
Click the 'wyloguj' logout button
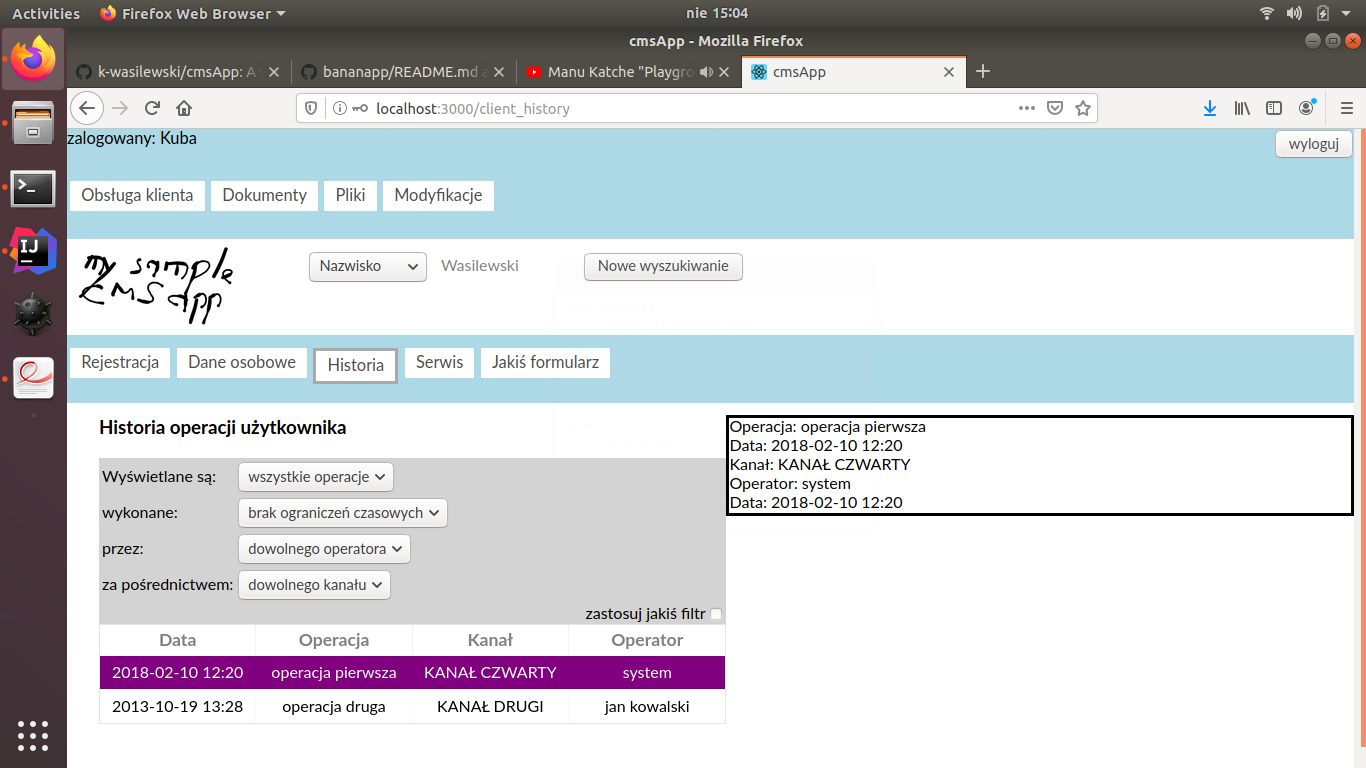1314,144
